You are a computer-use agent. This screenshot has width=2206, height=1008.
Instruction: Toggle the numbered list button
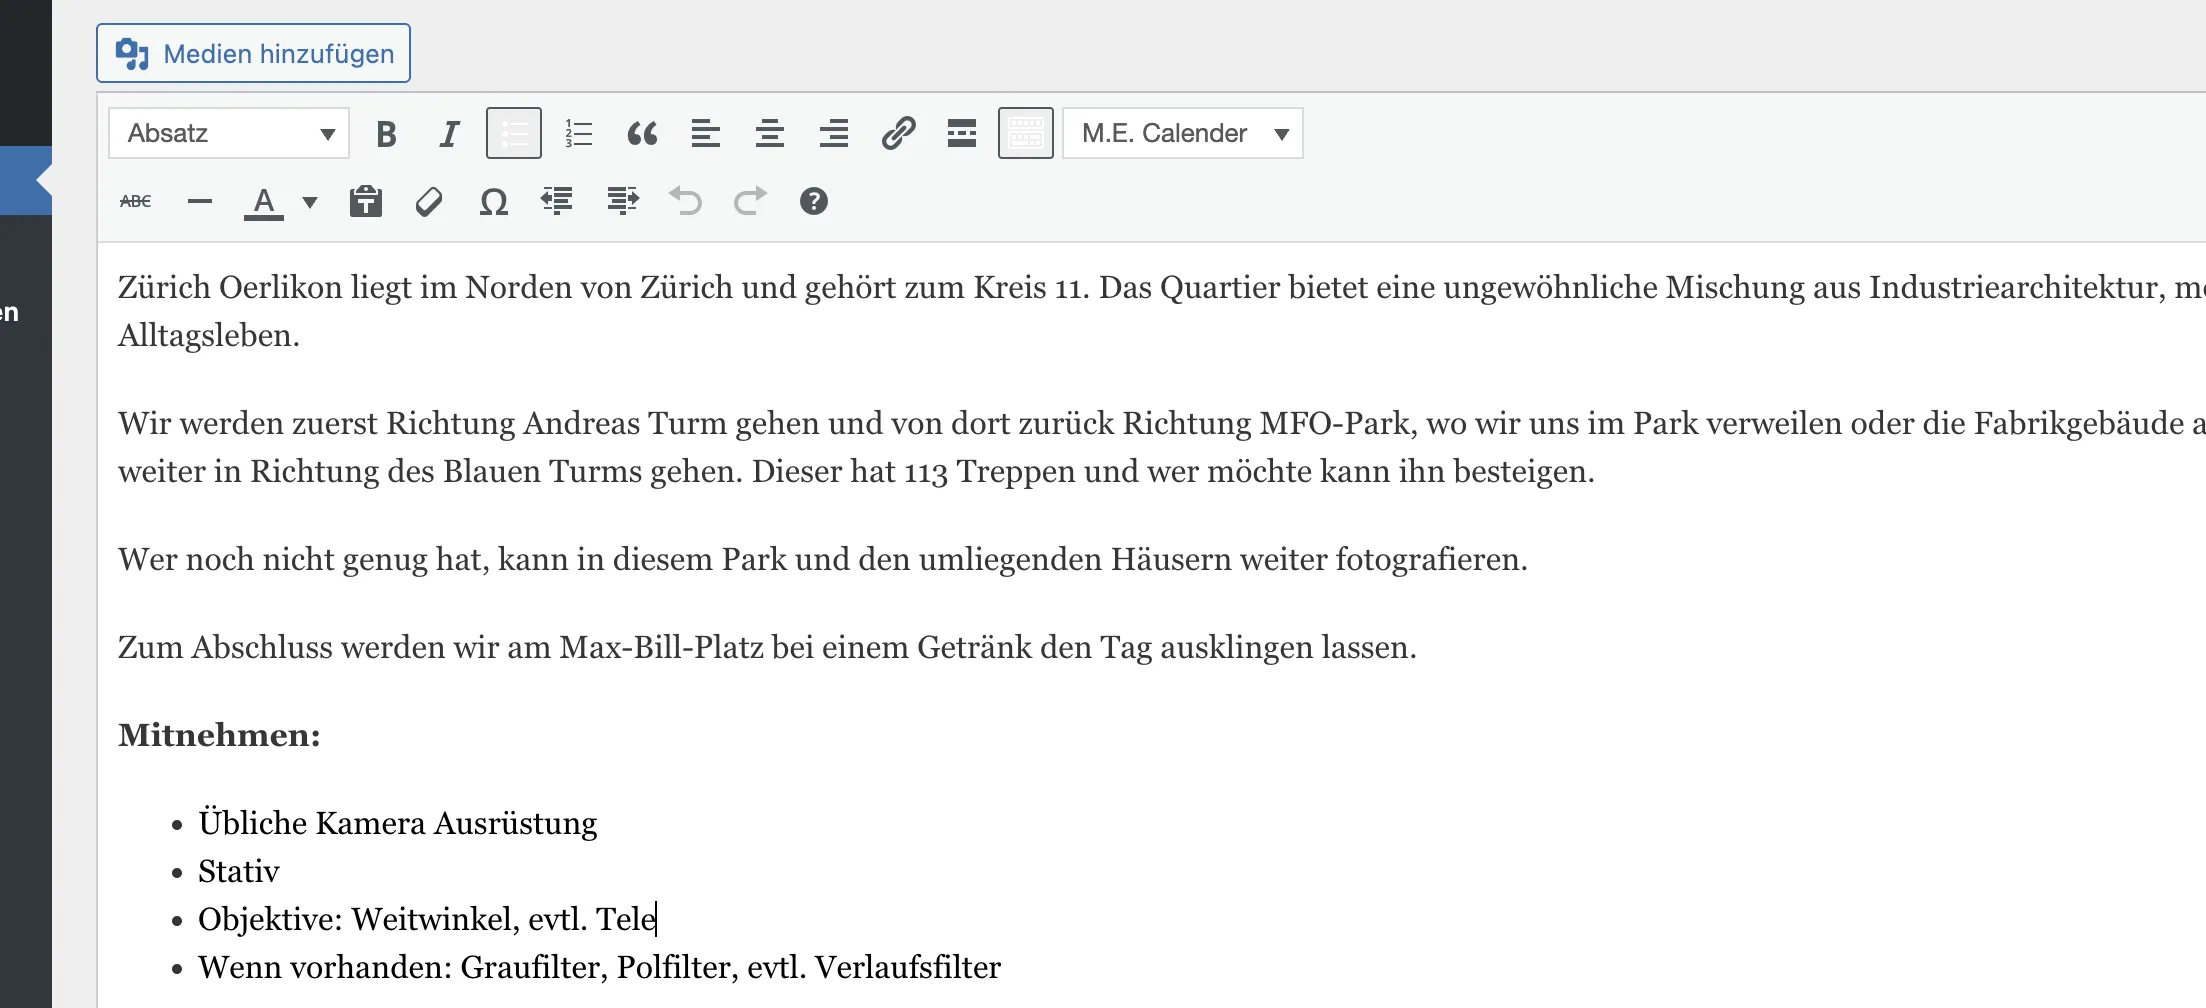coord(578,133)
